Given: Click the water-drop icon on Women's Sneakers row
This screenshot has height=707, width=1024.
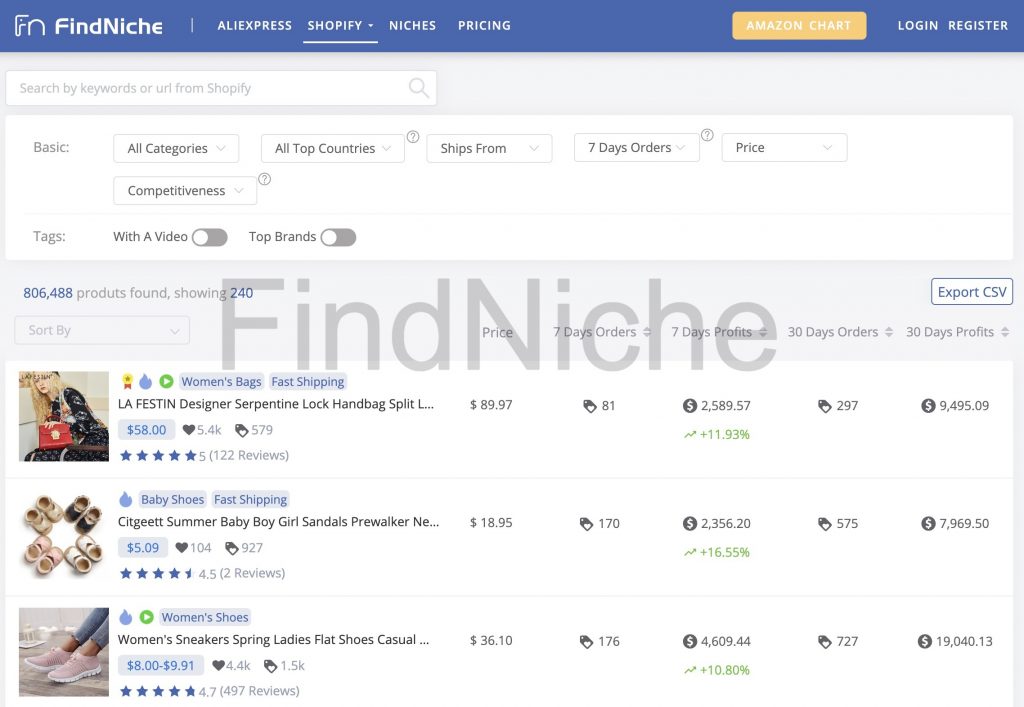Looking at the screenshot, I should click(x=125, y=617).
